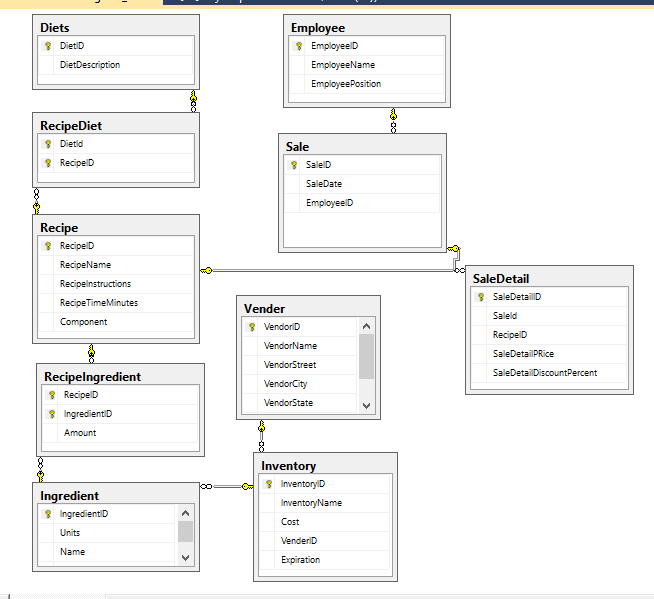Click the down arrow in Ingredient table scrollbar

pyautogui.click(x=186, y=558)
